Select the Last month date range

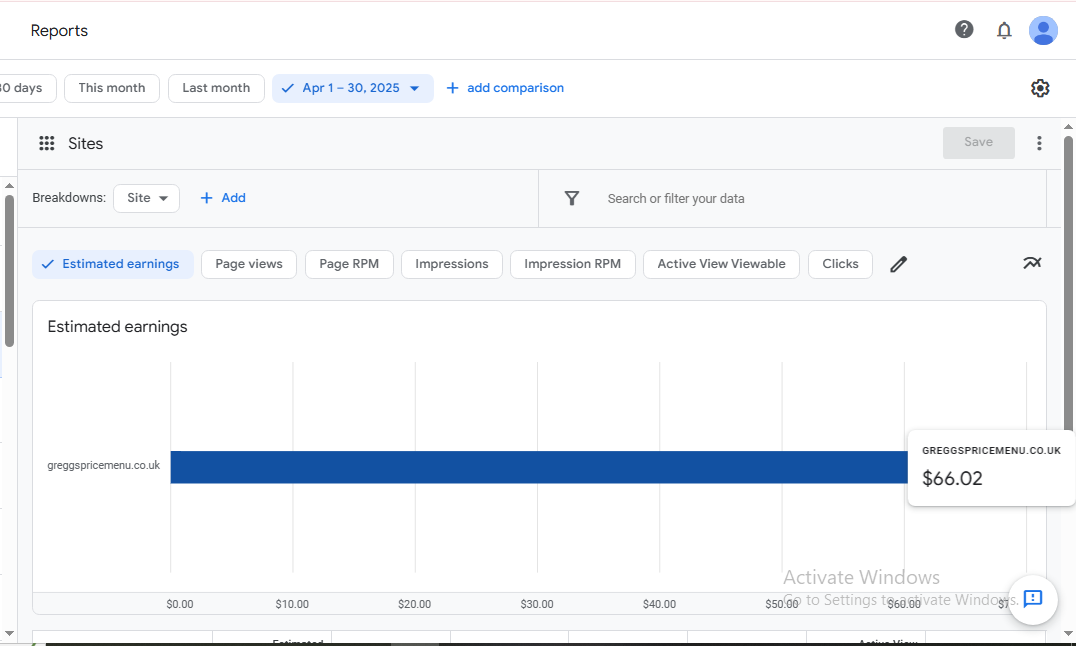[x=216, y=89]
